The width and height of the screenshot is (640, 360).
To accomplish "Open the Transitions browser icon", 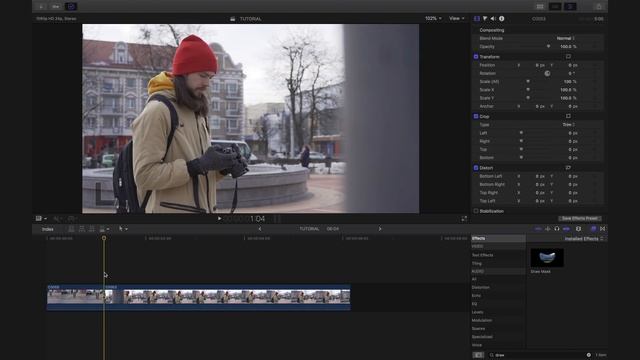I will (602, 229).
